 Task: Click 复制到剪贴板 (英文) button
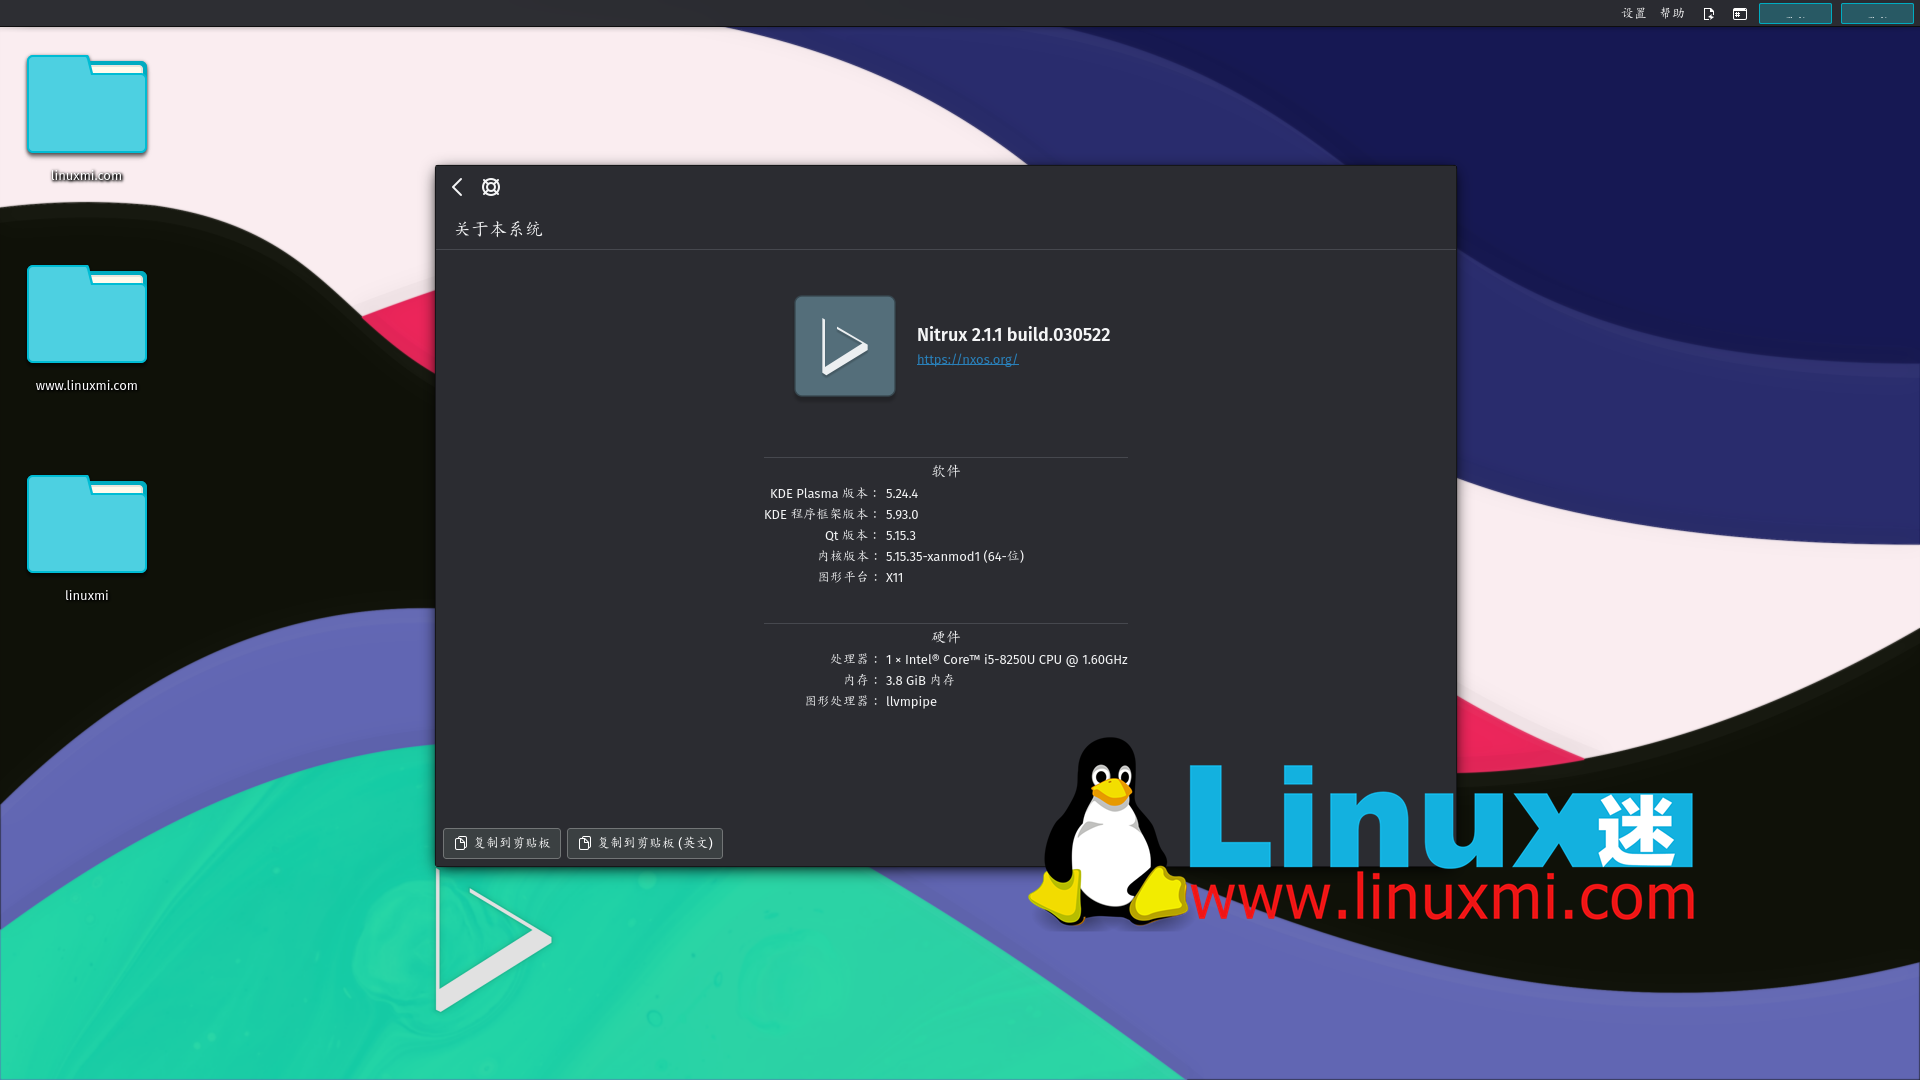(x=645, y=843)
